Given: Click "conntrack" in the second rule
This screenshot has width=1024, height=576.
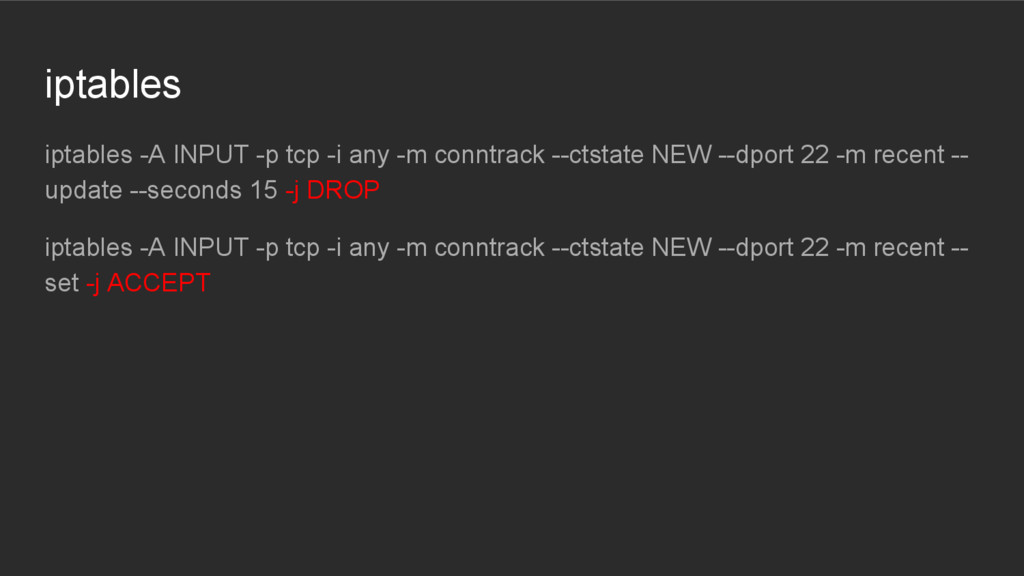Looking at the screenshot, I should (x=489, y=248).
